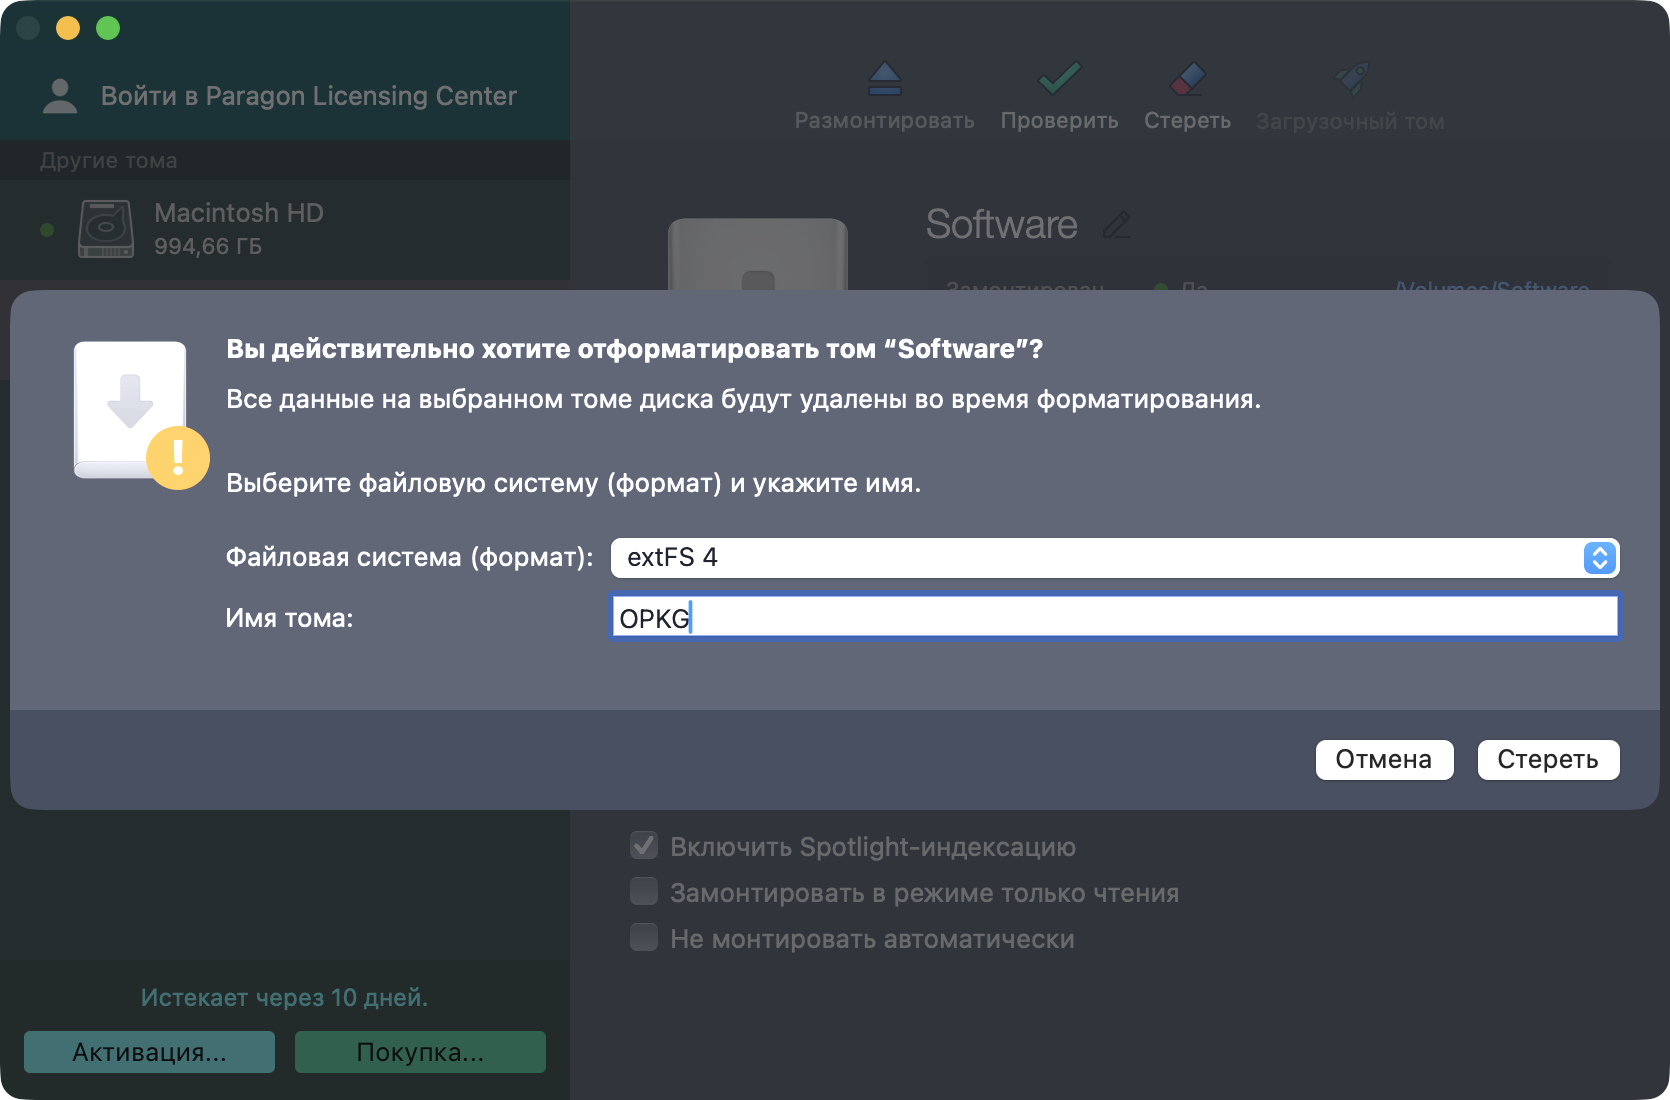Screen dimensions: 1670x1100
Task: Select Macintosh HD volume in sidebar
Action: (285, 230)
